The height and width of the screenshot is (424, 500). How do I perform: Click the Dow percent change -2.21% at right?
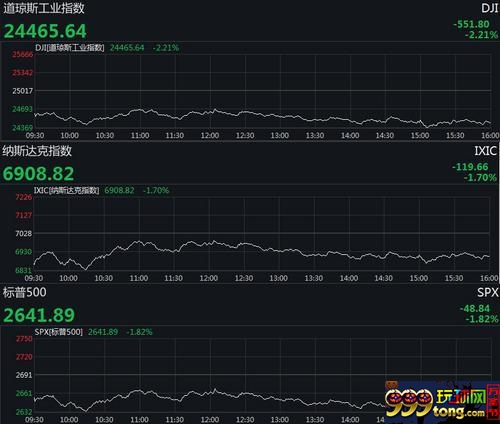(x=481, y=34)
